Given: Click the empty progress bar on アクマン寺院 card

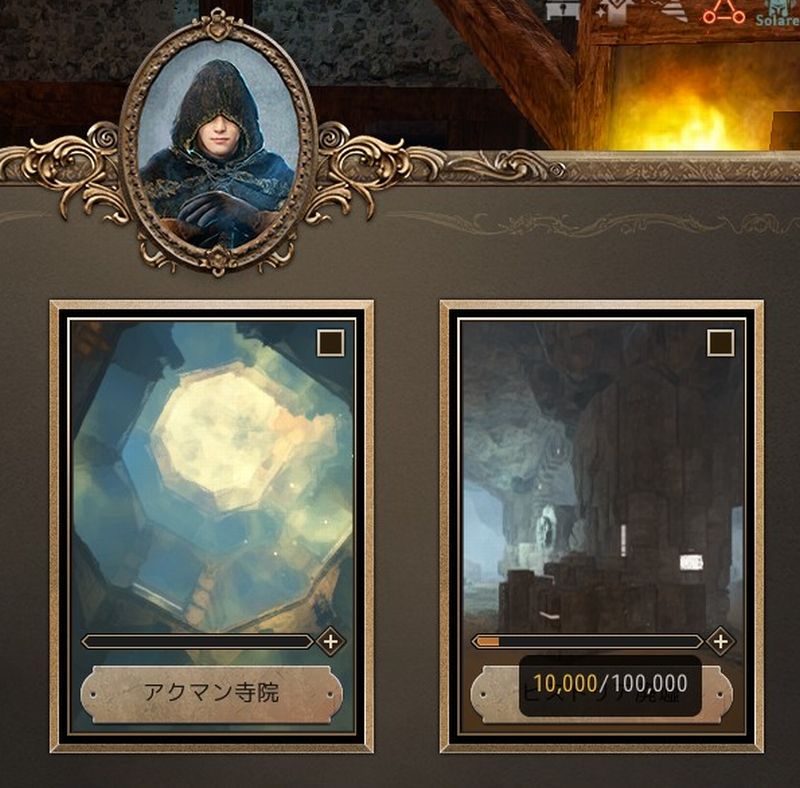Looking at the screenshot, I should 197,642.
